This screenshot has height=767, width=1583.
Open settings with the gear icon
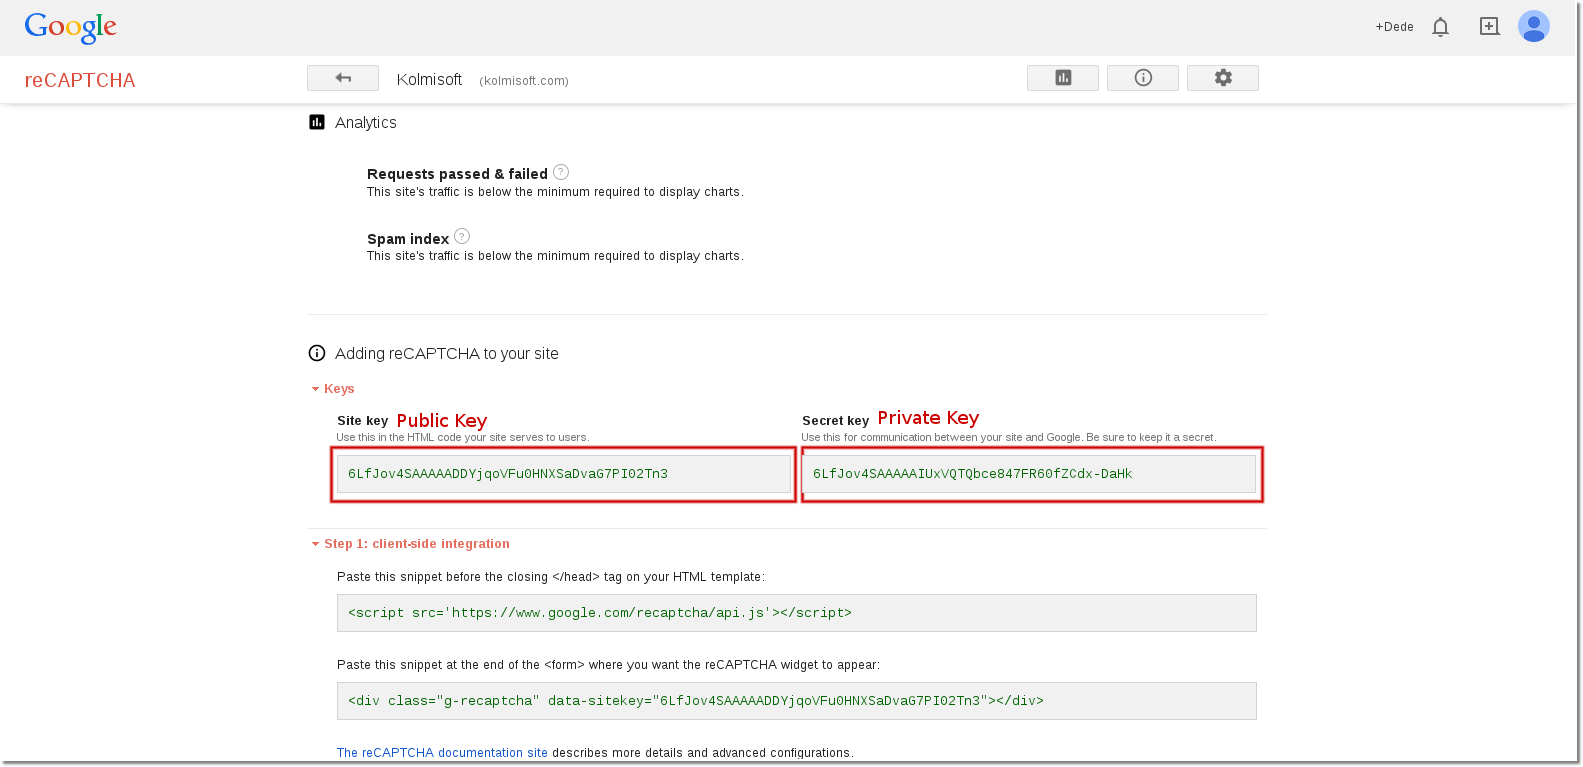point(1222,78)
